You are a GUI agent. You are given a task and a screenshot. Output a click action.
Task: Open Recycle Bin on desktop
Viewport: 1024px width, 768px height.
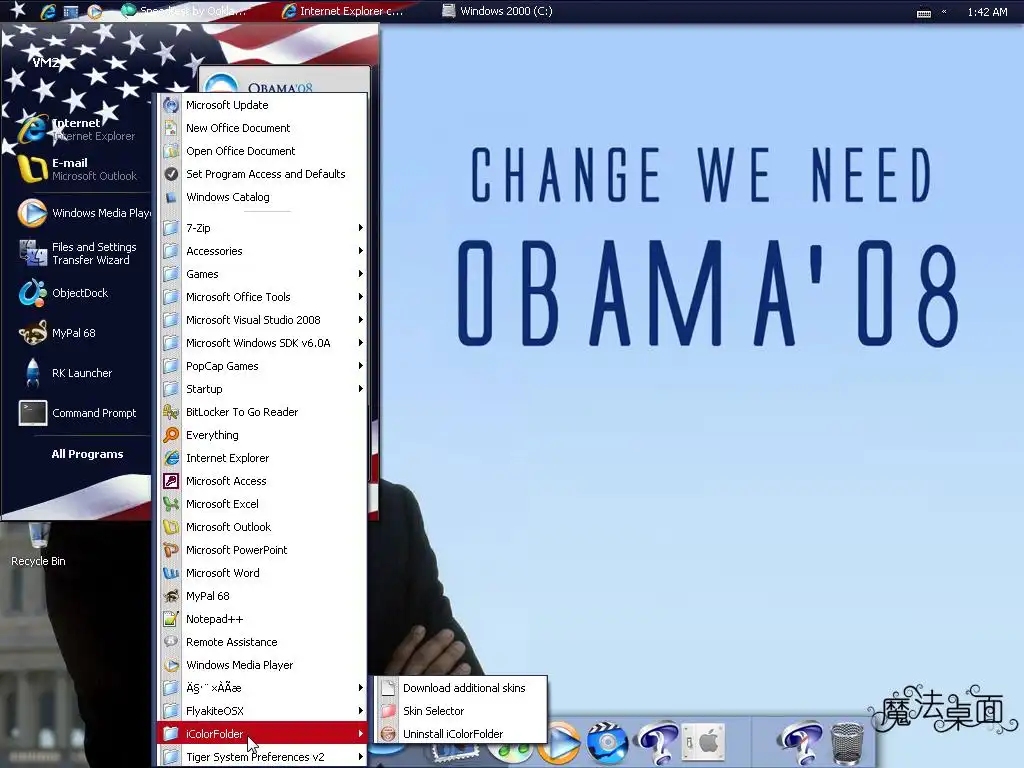(x=39, y=545)
